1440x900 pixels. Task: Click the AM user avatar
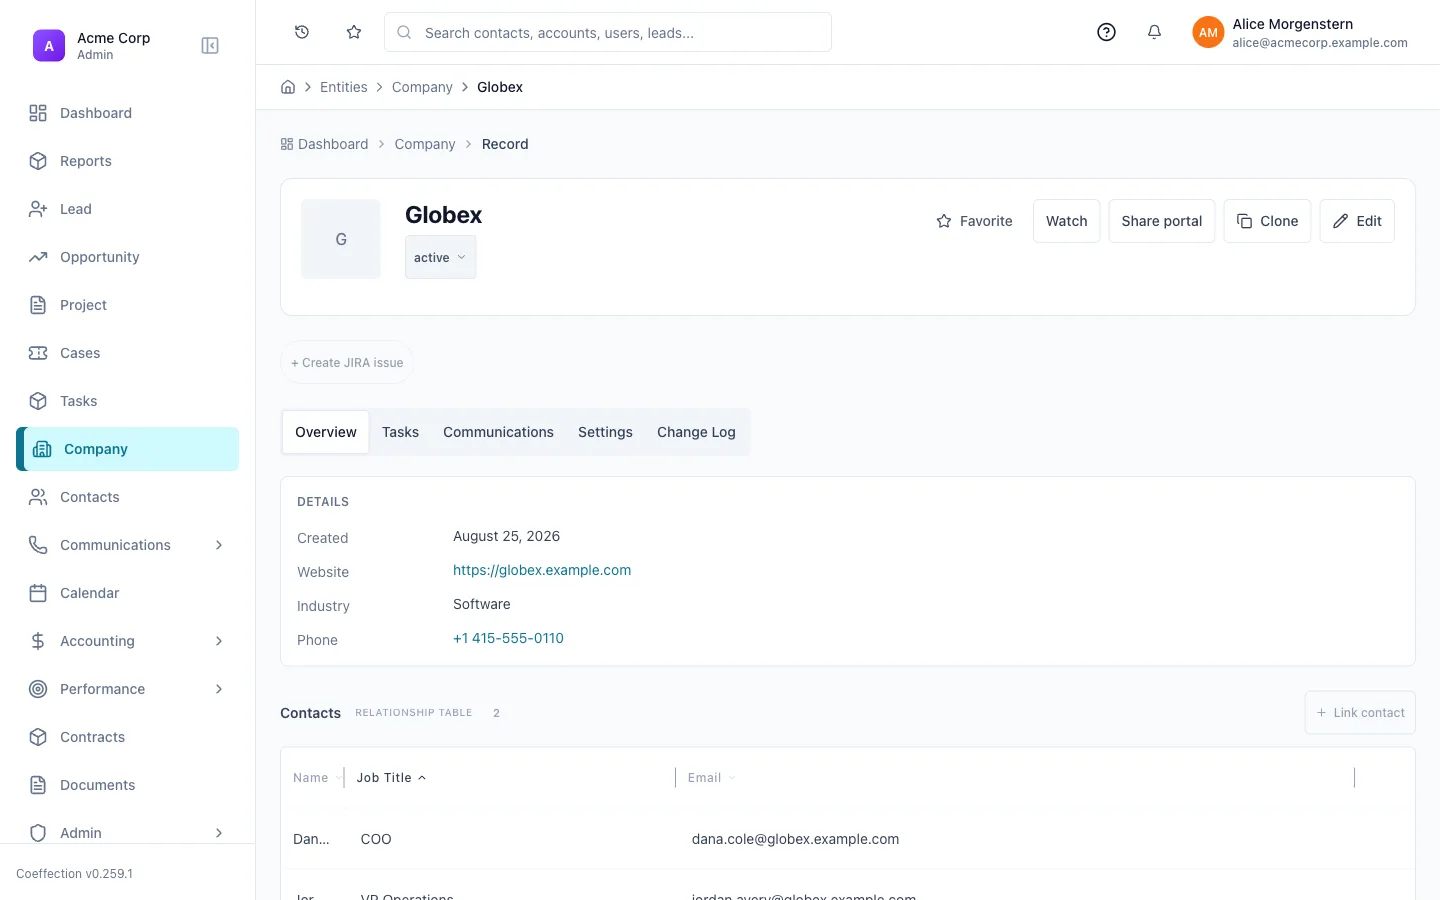1208,32
